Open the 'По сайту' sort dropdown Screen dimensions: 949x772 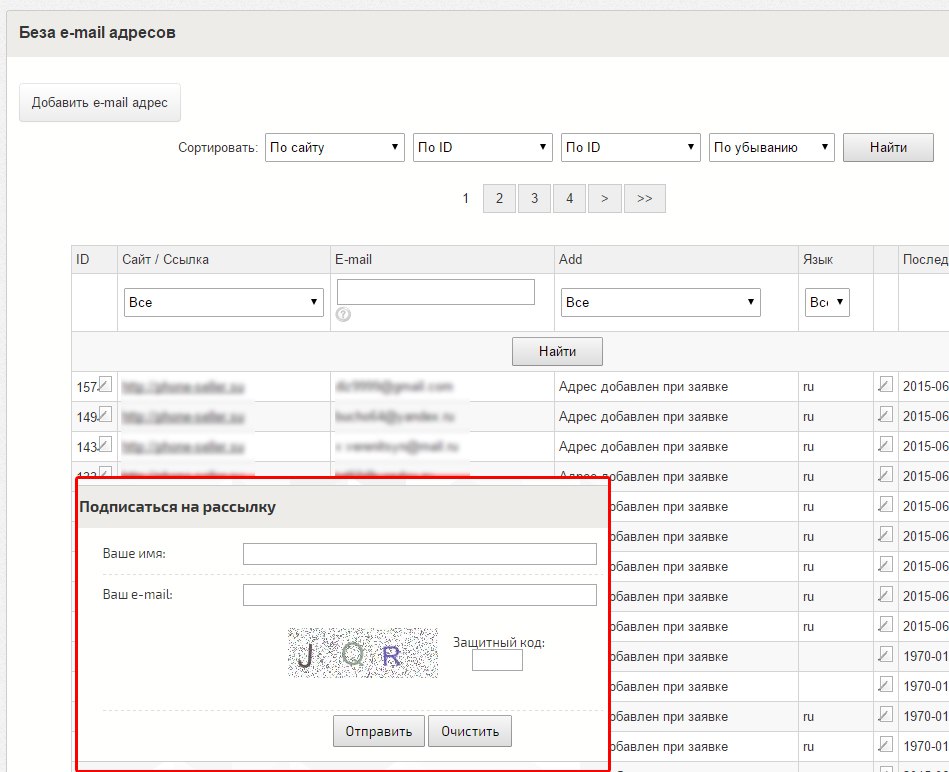pos(334,148)
